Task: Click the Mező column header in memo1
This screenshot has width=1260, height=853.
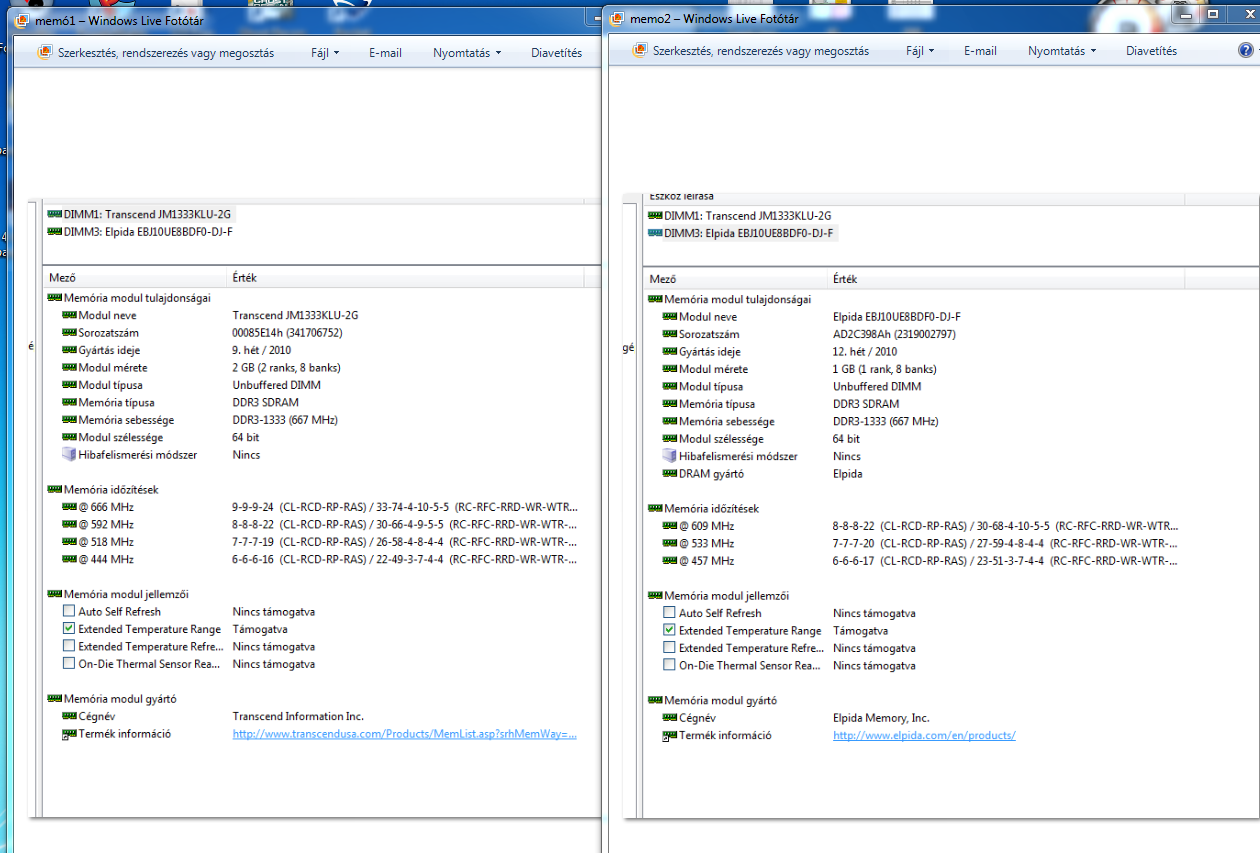Action: coord(136,278)
